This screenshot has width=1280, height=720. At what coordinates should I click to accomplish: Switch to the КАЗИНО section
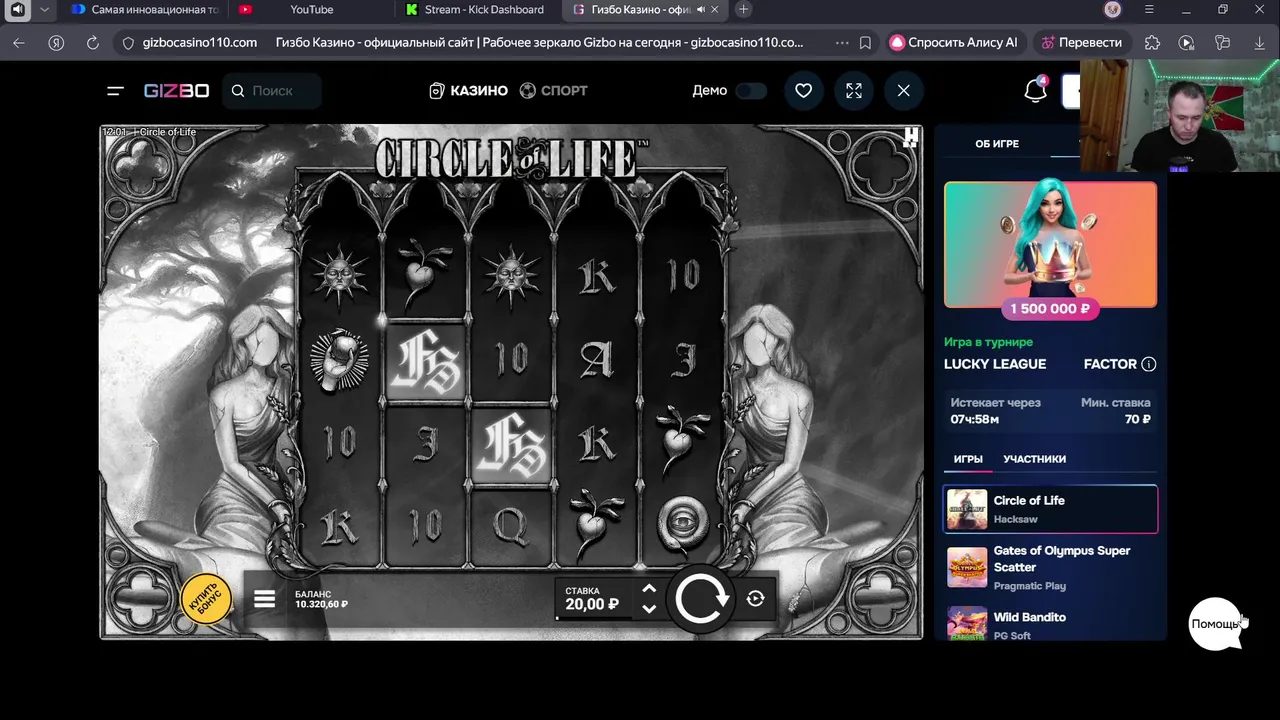468,91
